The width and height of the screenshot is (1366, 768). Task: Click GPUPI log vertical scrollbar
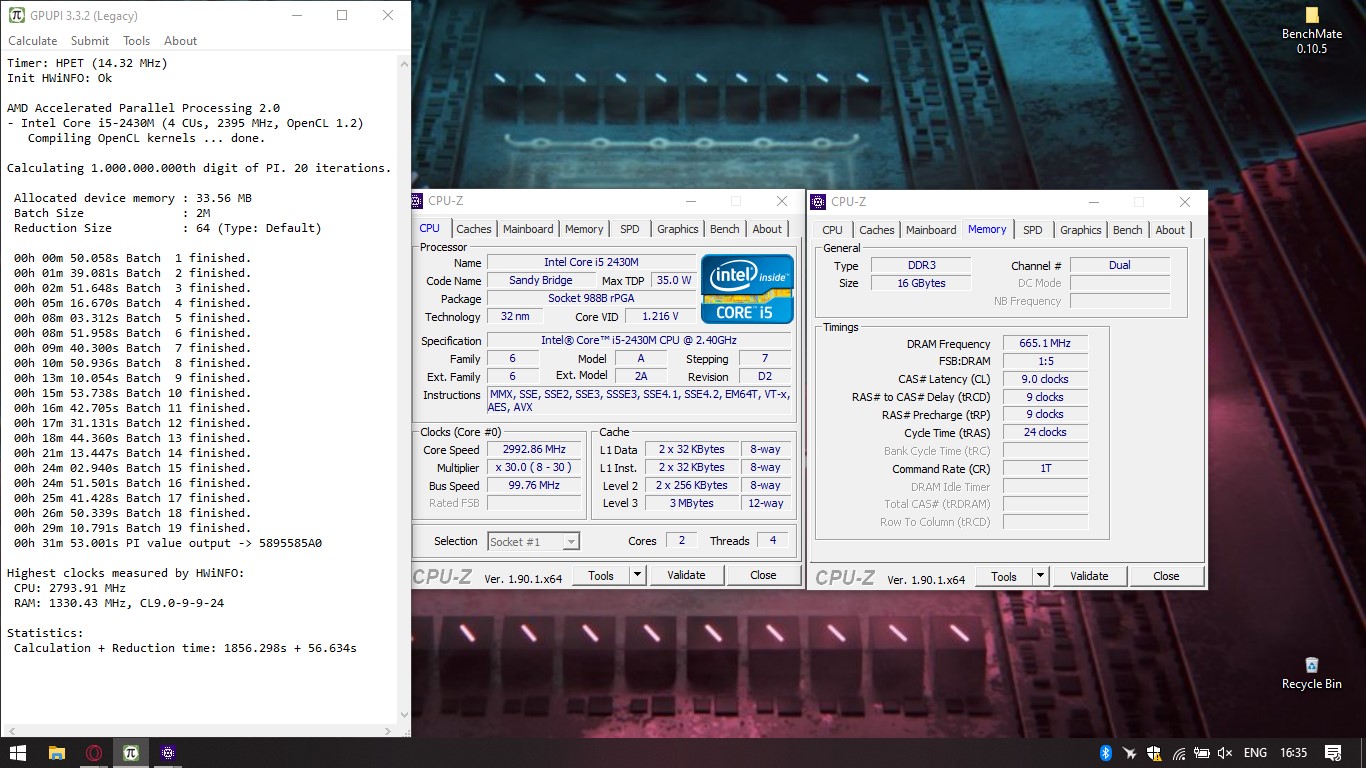tap(404, 388)
